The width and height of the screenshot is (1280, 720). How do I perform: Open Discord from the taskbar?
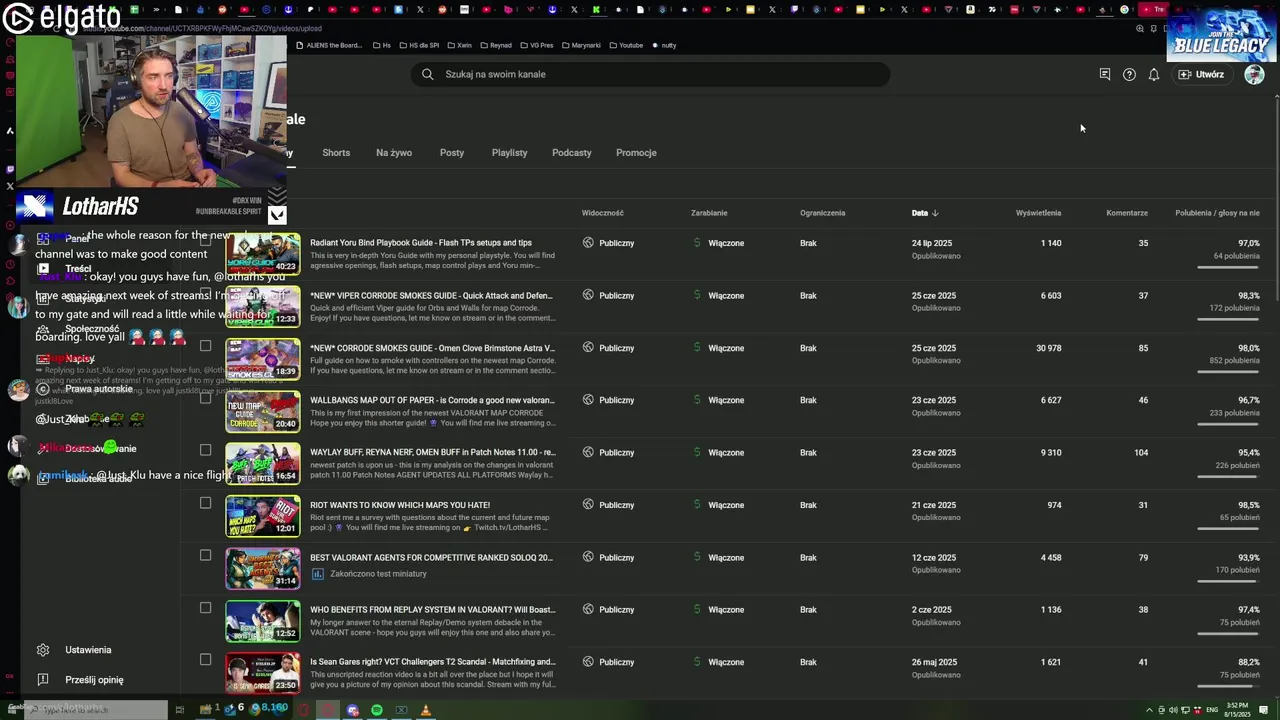coord(352,710)
